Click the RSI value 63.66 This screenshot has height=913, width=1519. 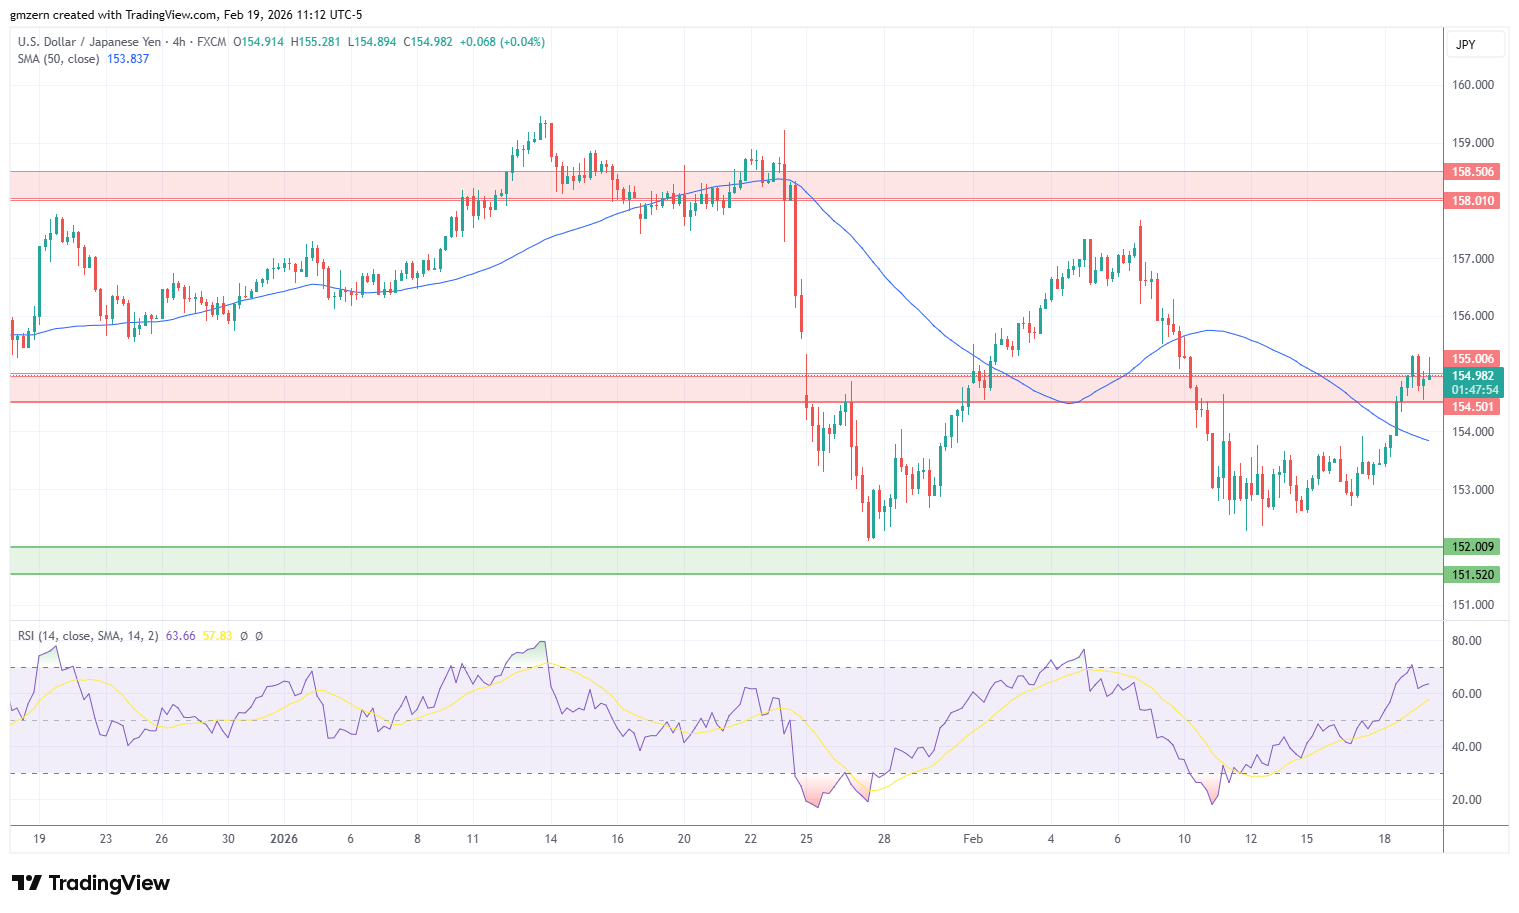point(180,636)
